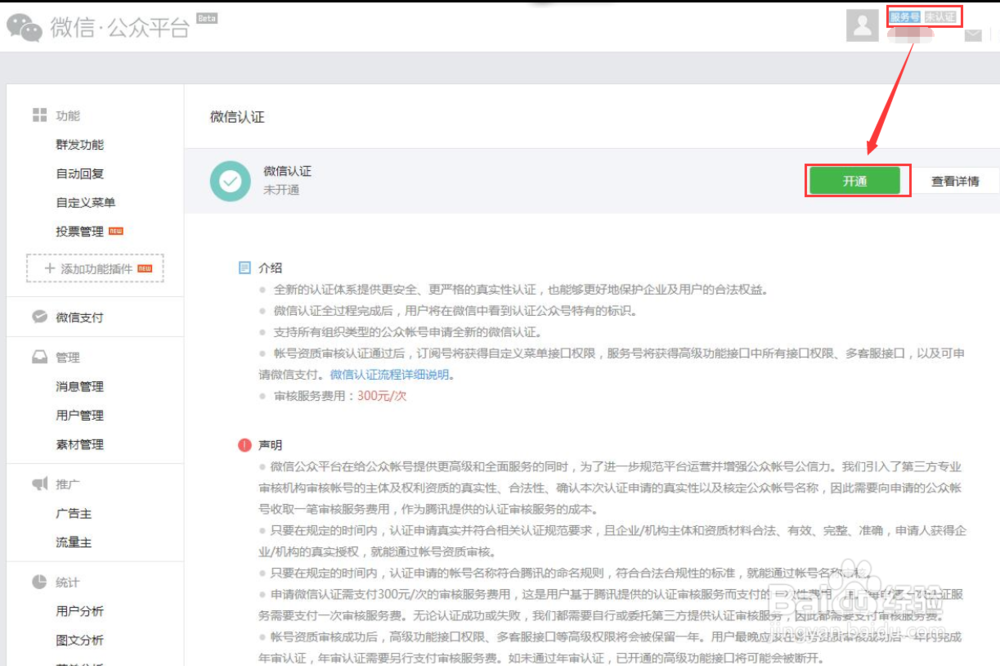Open the mail envelope notifications icon

(x=973, y=36)
